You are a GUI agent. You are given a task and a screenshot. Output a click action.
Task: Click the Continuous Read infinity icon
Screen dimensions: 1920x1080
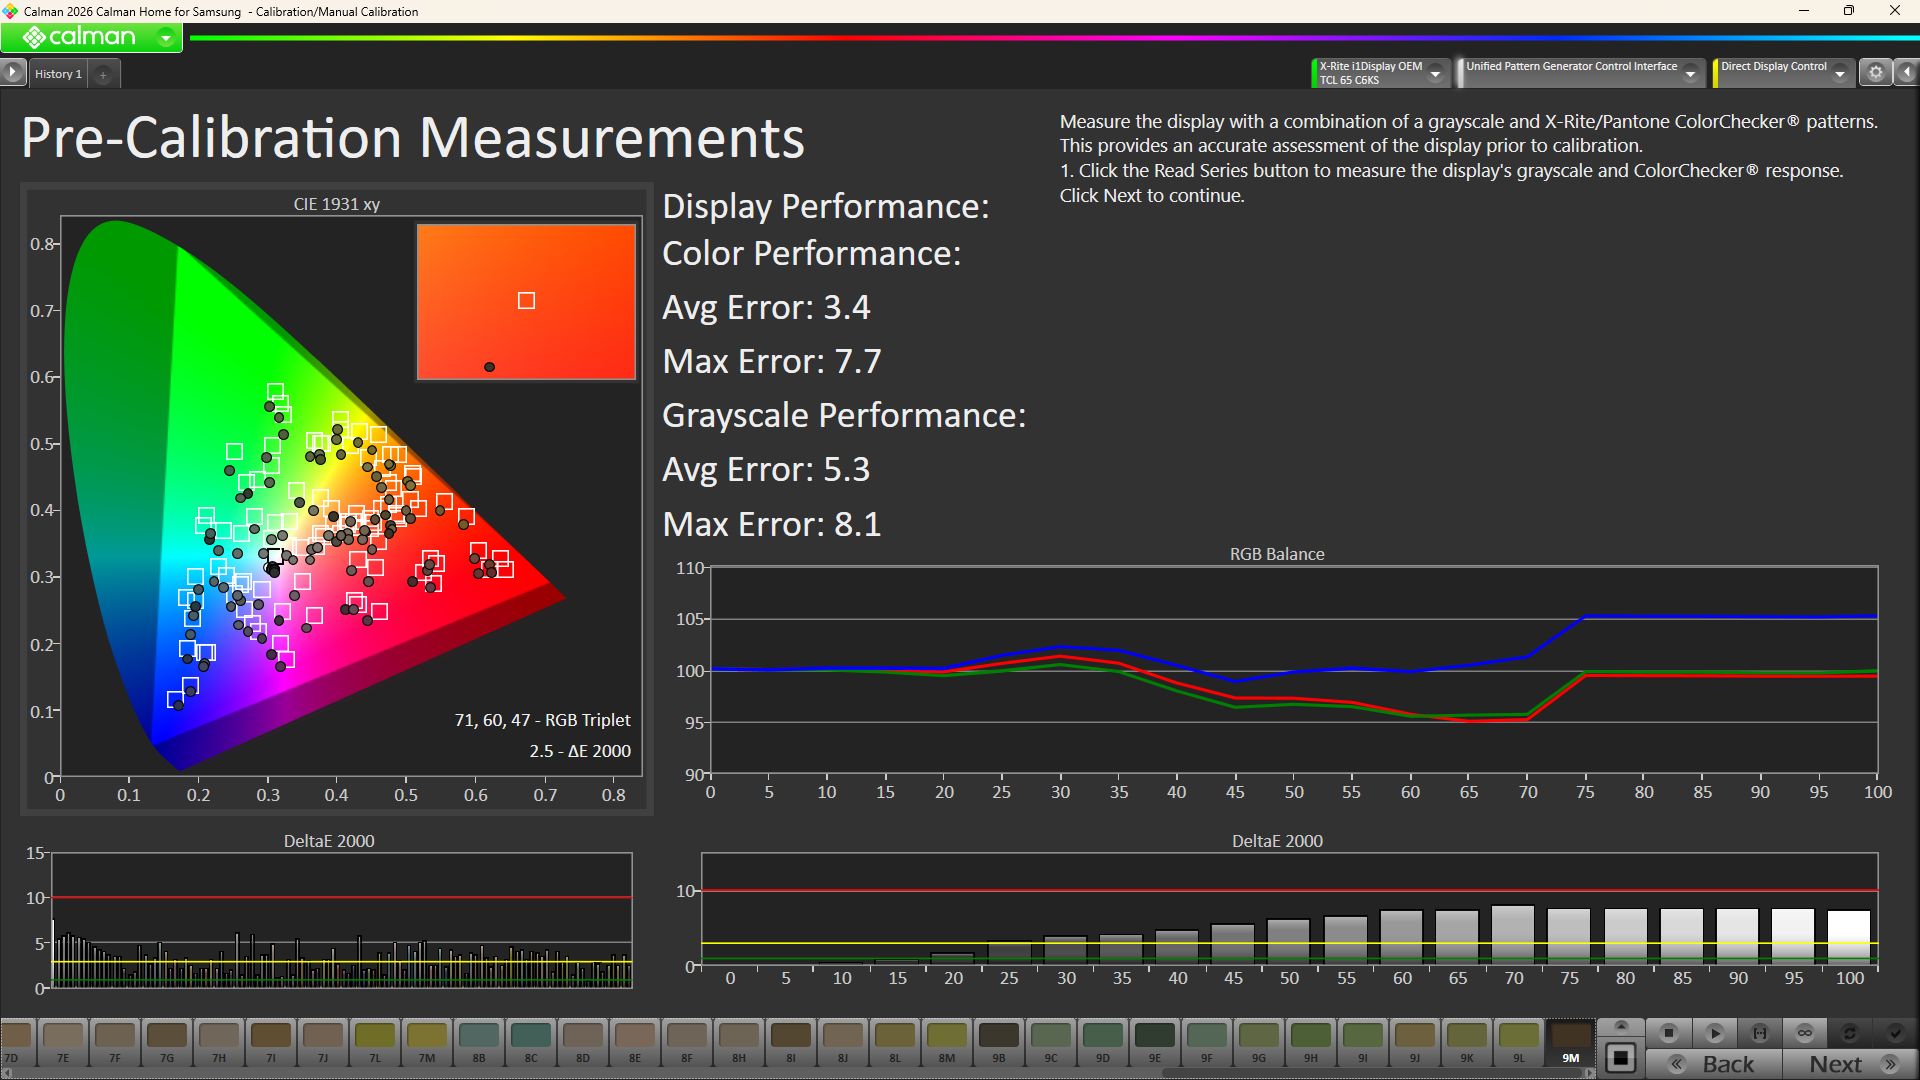click(x=1805, y=1033)
